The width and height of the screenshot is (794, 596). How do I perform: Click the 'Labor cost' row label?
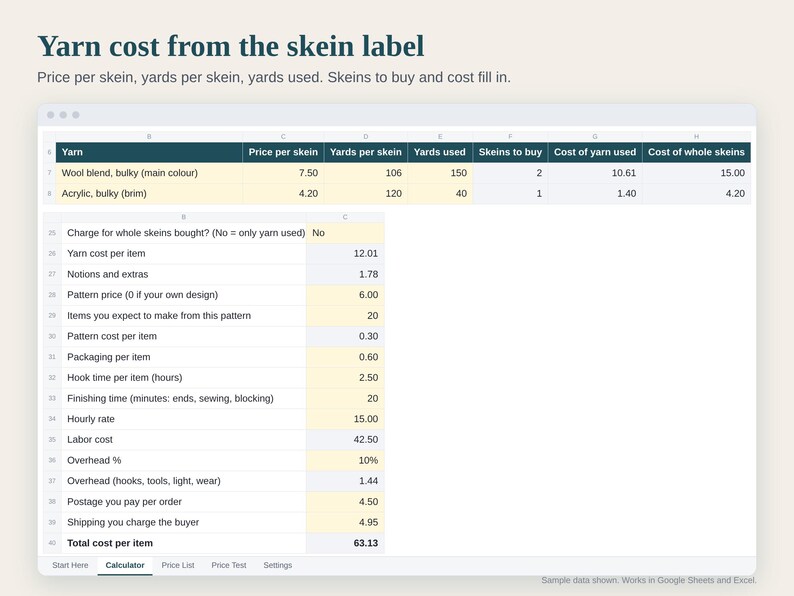[x=90, y=440]
